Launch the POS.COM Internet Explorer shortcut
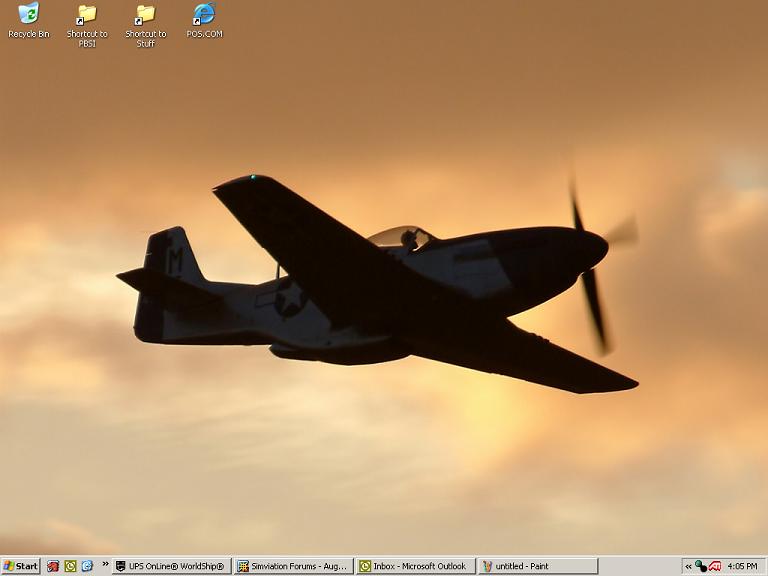This screenshot has width=768, height=576. click(x=204, y=14)
